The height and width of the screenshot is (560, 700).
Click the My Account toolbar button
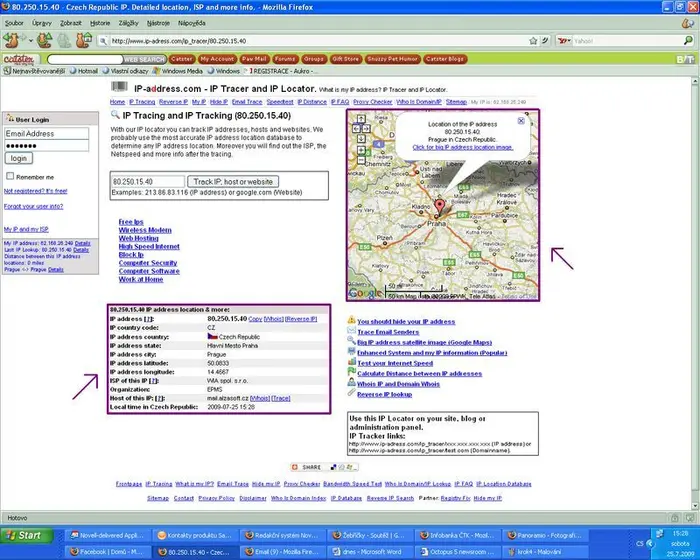click(x=217, y=59)
